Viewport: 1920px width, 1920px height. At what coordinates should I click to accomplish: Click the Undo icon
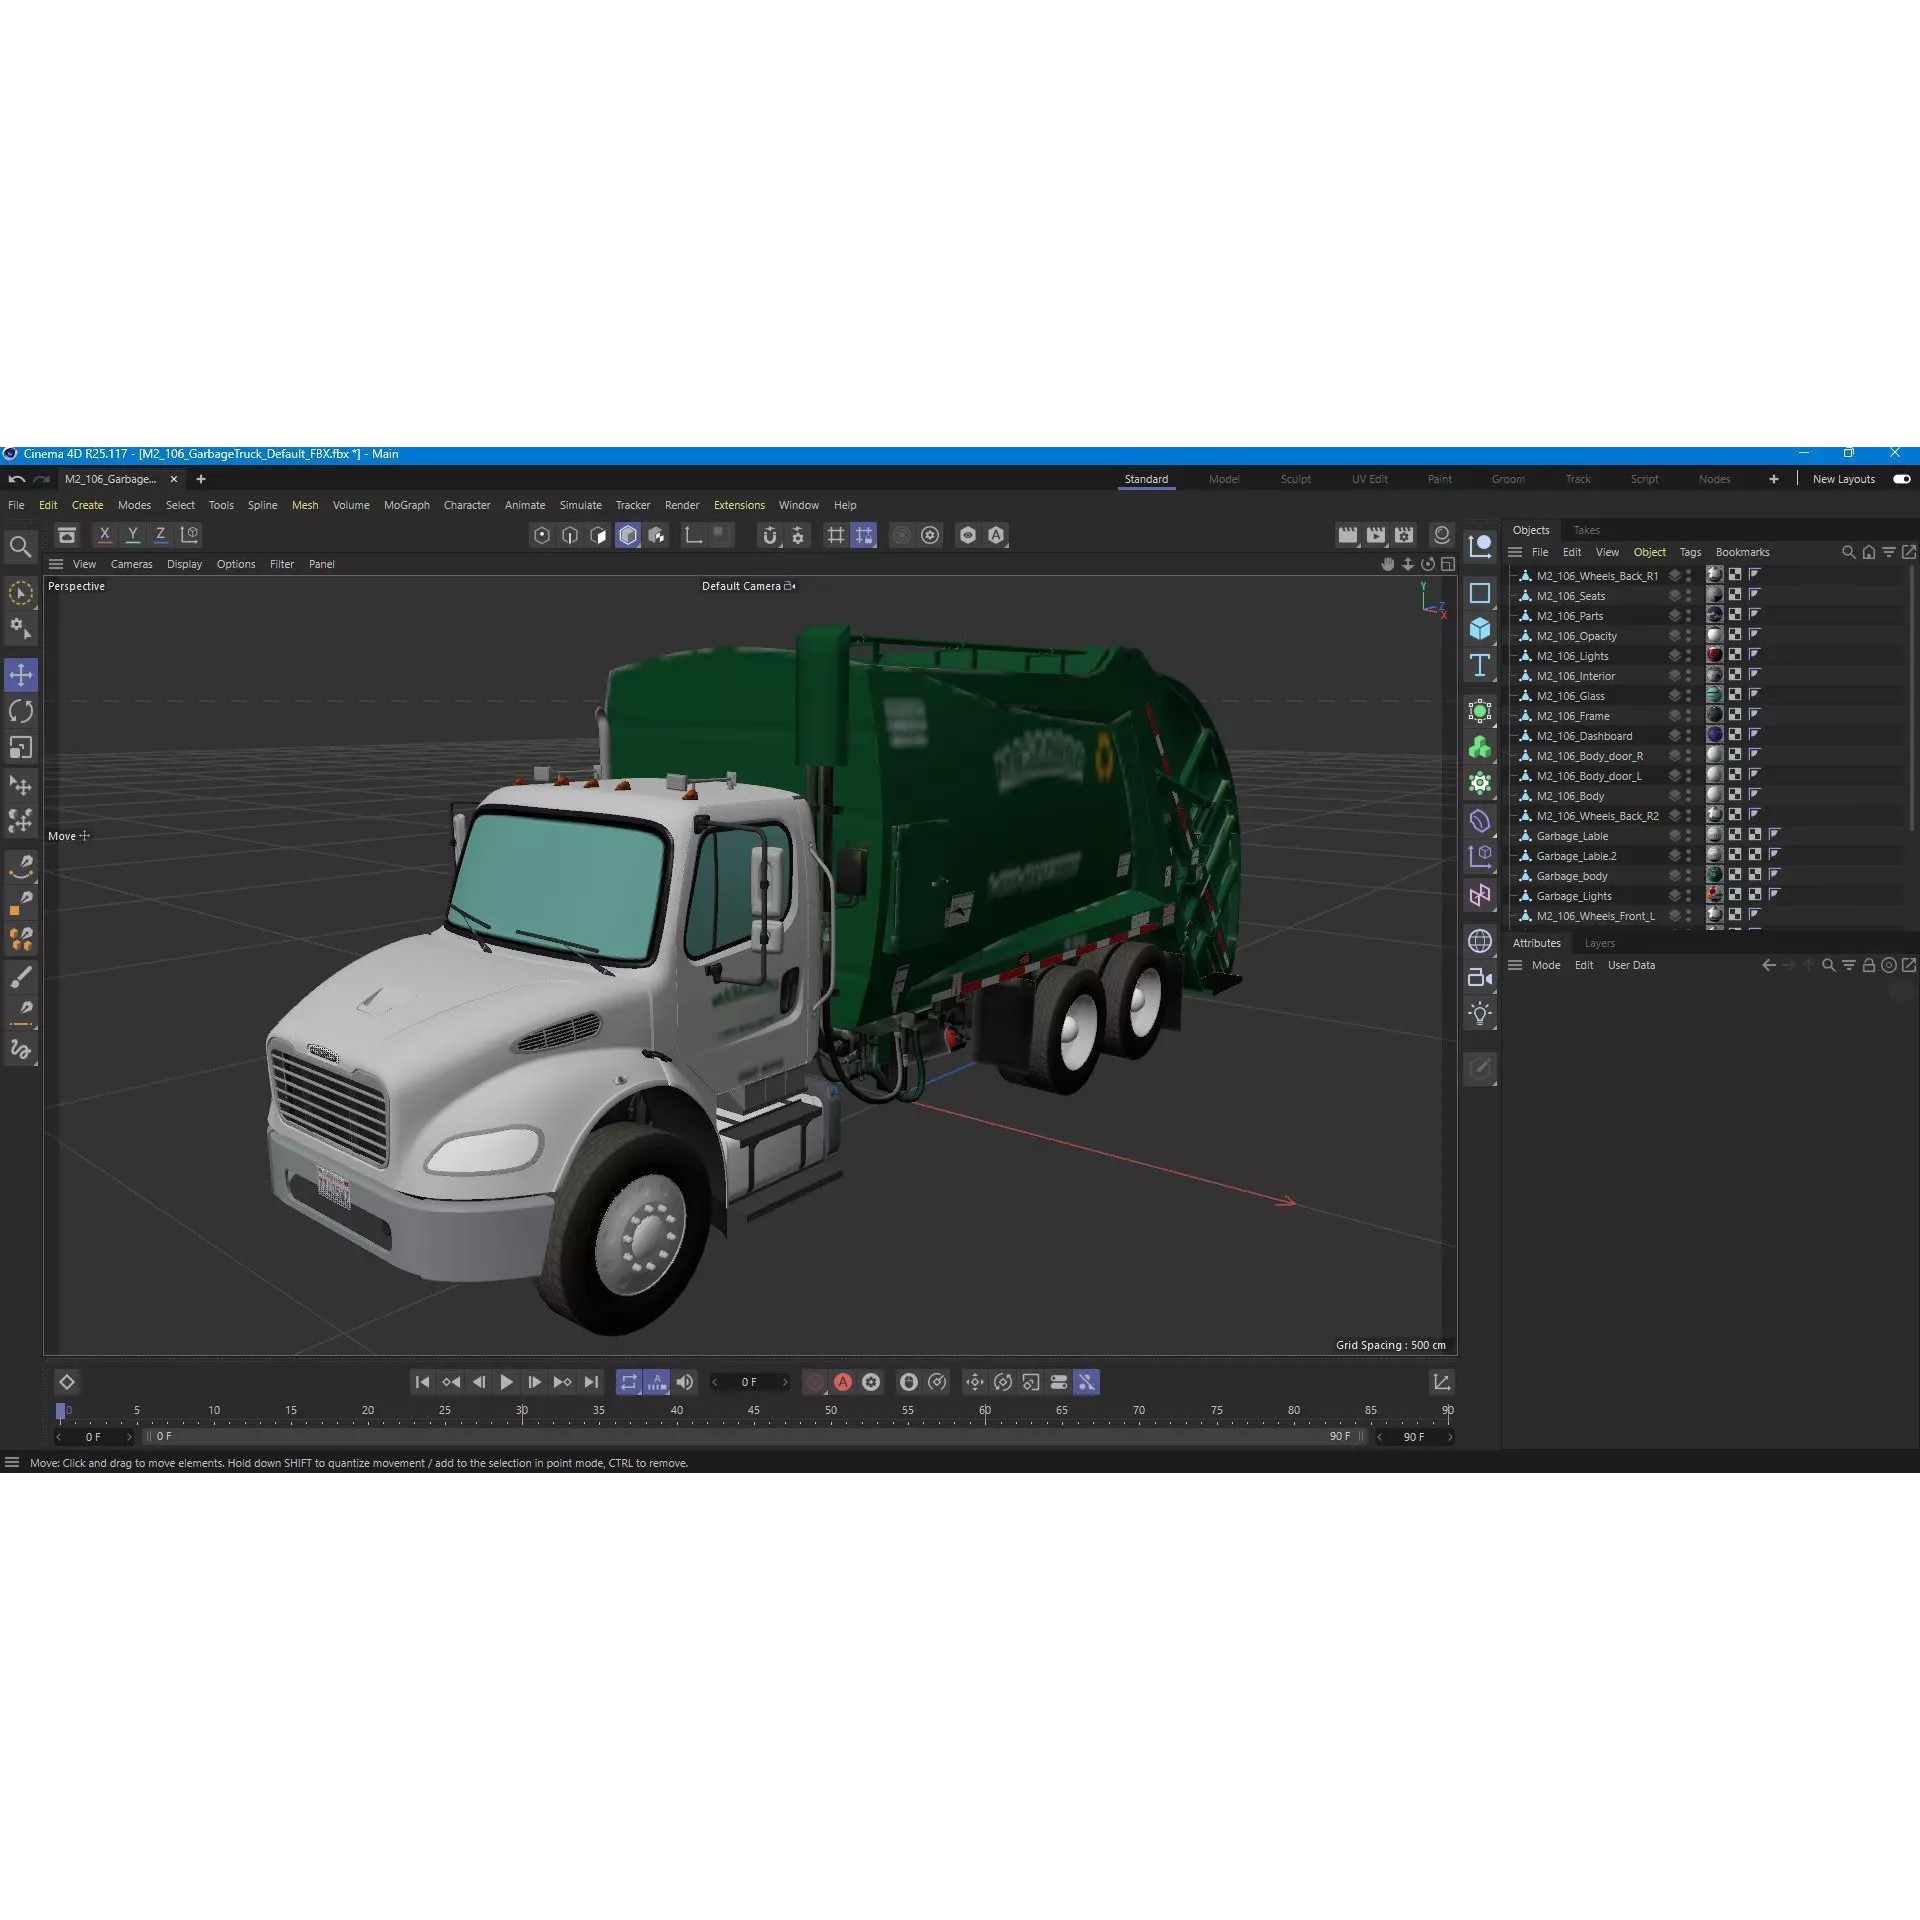pyautogui.click(x=16, y=479)
